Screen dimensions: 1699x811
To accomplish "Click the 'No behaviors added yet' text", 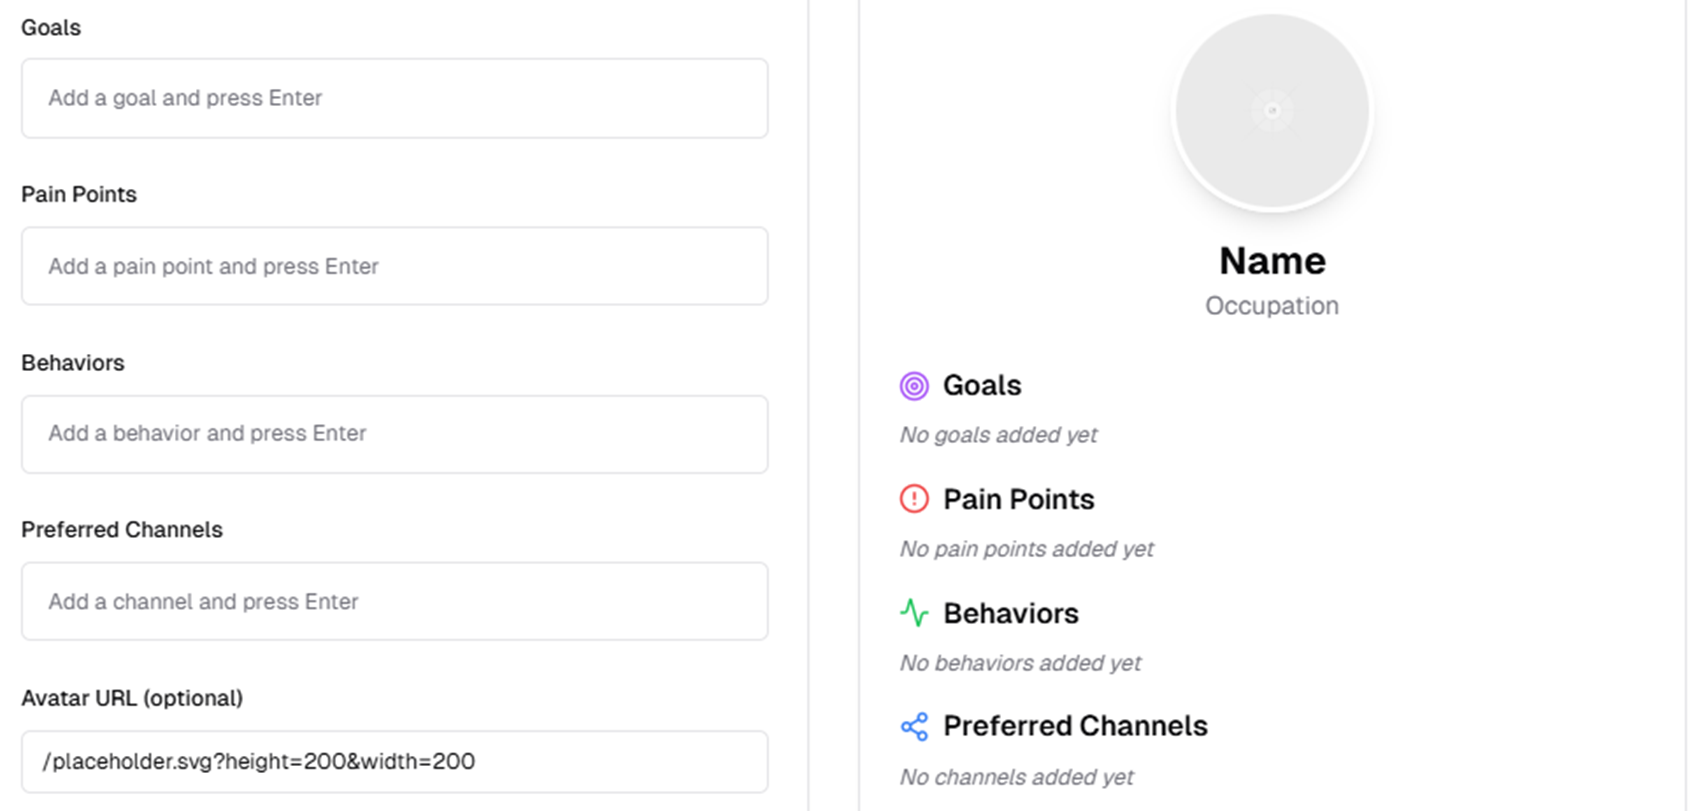I will 1020,663.
